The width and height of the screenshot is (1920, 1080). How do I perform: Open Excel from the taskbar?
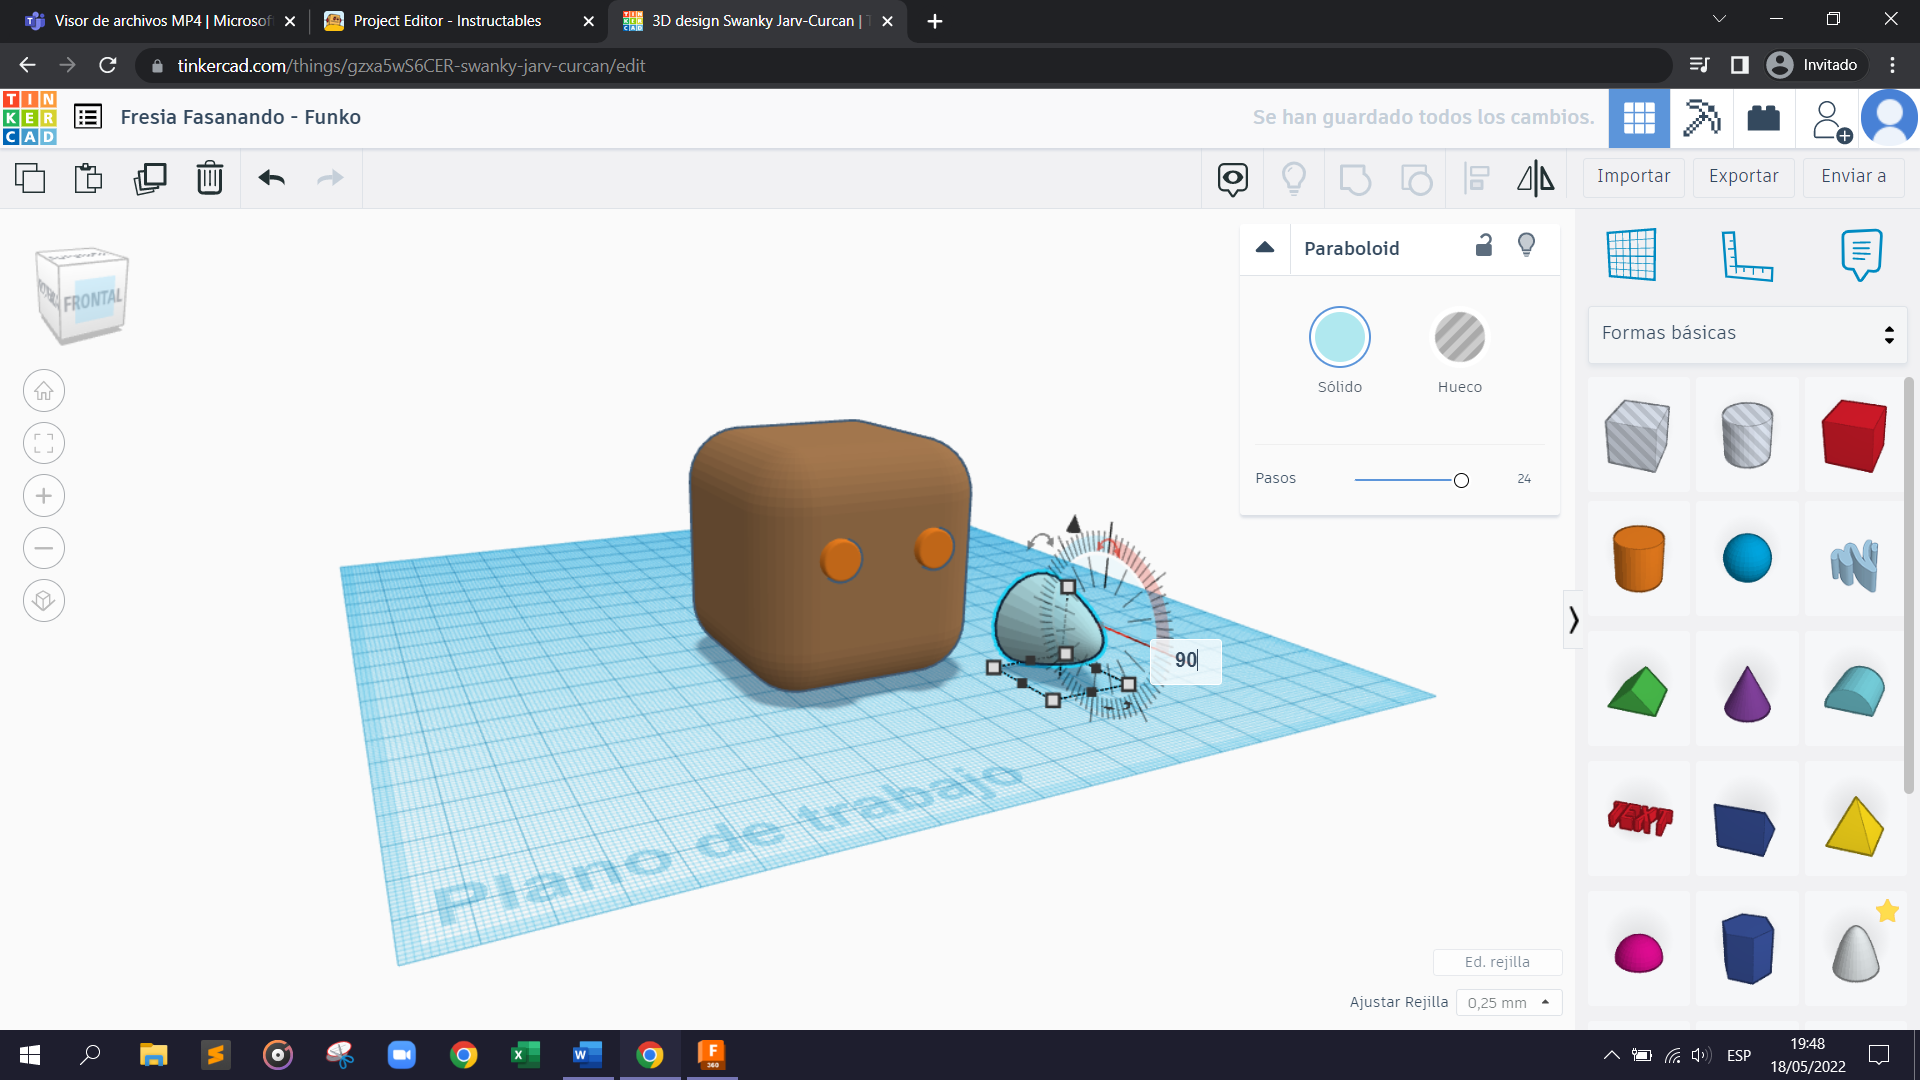pyautogui.click(x=525, y=1055)
